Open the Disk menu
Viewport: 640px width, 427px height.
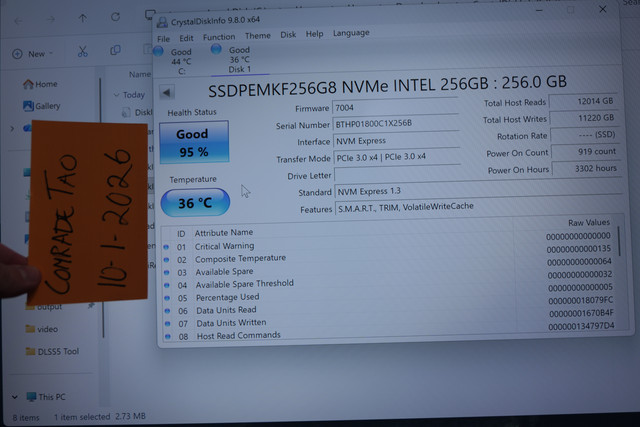click(288, 35)
